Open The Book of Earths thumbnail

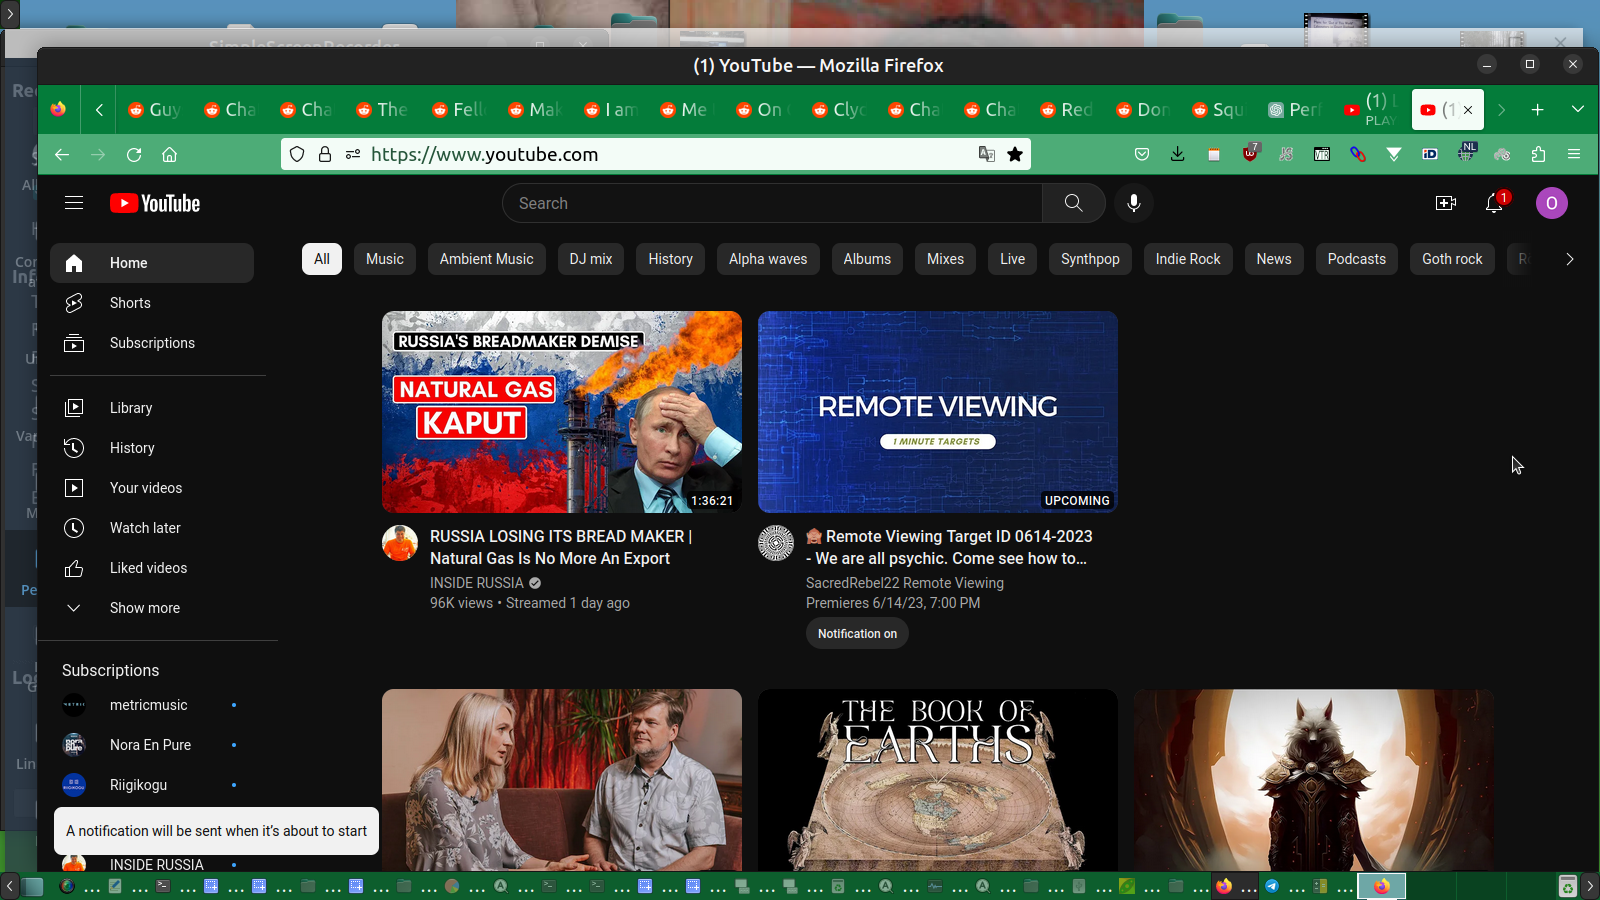coord(938,780)
